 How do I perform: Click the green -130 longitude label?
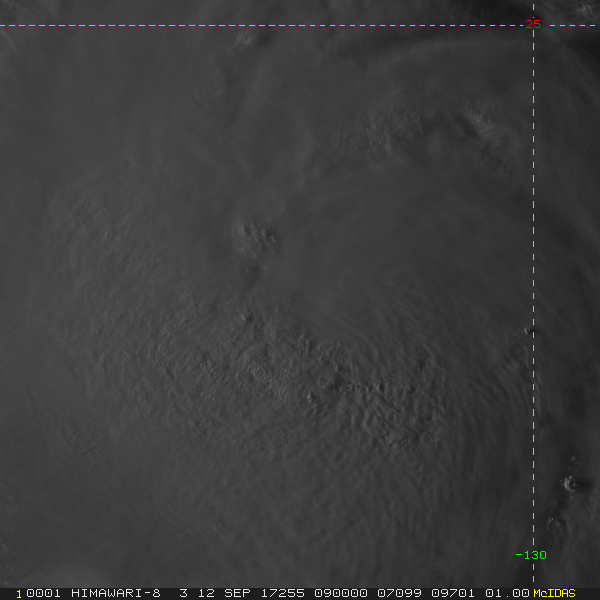(531, 555)
